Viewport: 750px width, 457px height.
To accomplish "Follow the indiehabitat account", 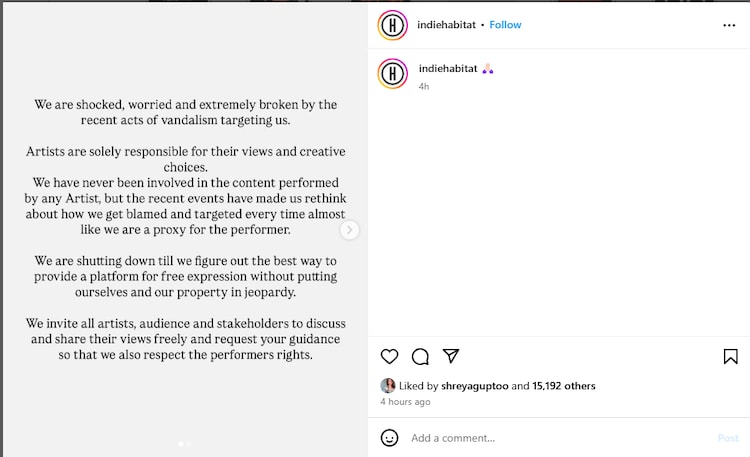I will pyautogui.click(x=505, y=25).
